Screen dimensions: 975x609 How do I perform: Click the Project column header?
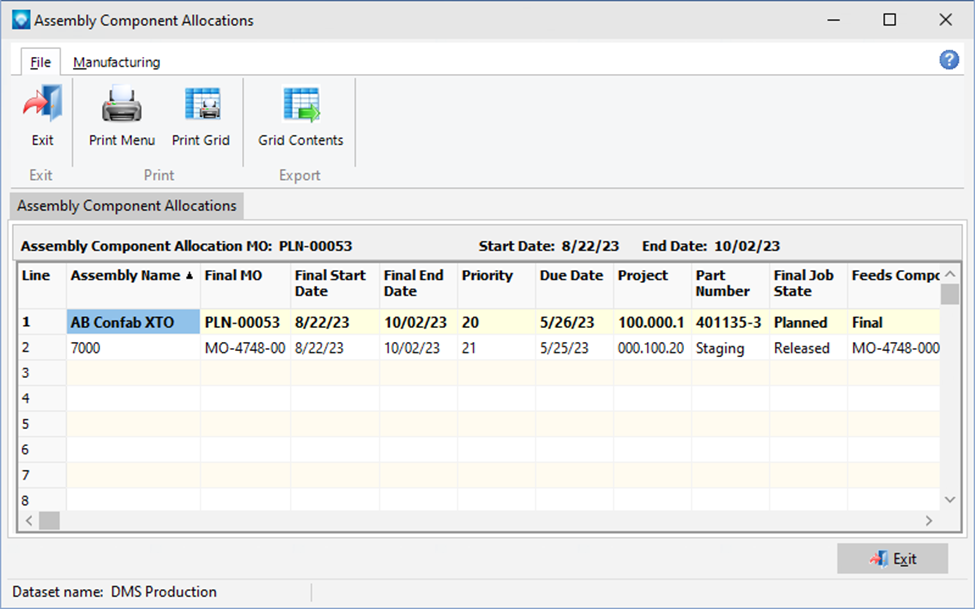[x=652, y=284]
